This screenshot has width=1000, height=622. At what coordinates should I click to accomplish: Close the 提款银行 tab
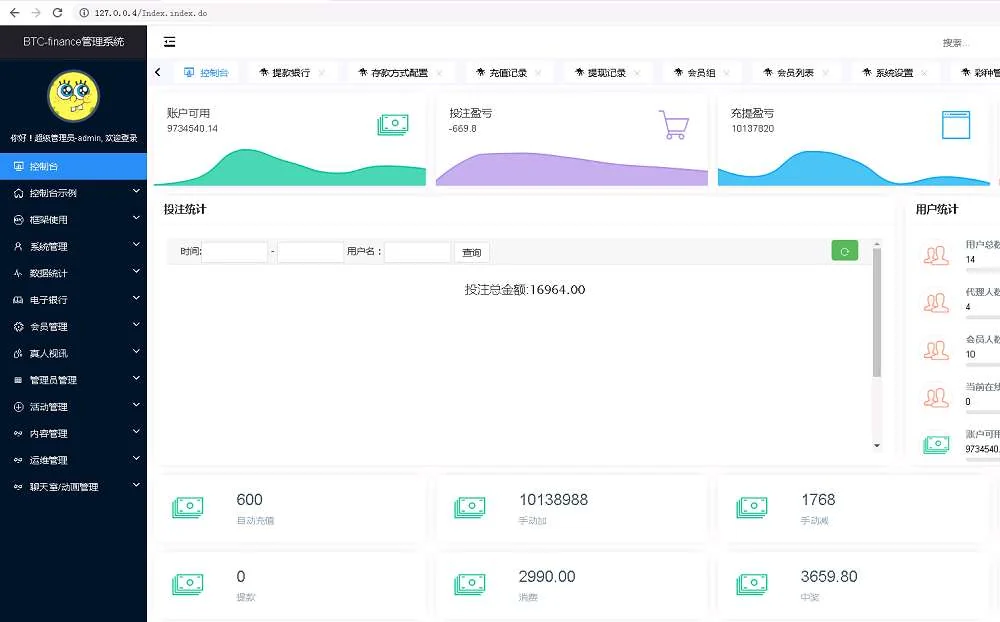coord(321,73)
